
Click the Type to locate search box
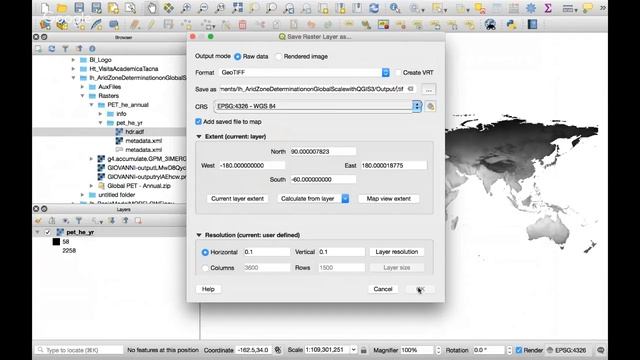click(x=79, y=350)
